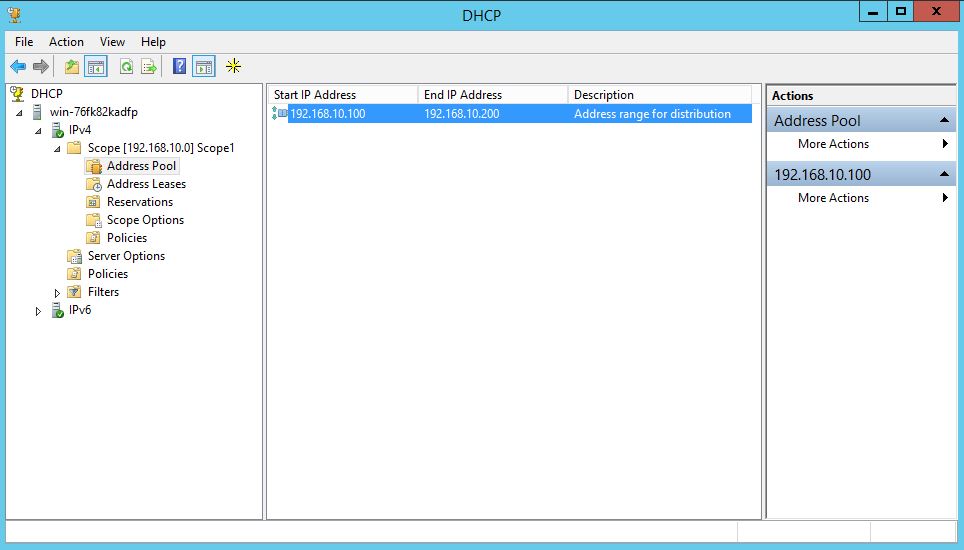Click More Actions under Address Pool
Screen dimensions: 964x550
pyautogui.click(x=833, y=144)
